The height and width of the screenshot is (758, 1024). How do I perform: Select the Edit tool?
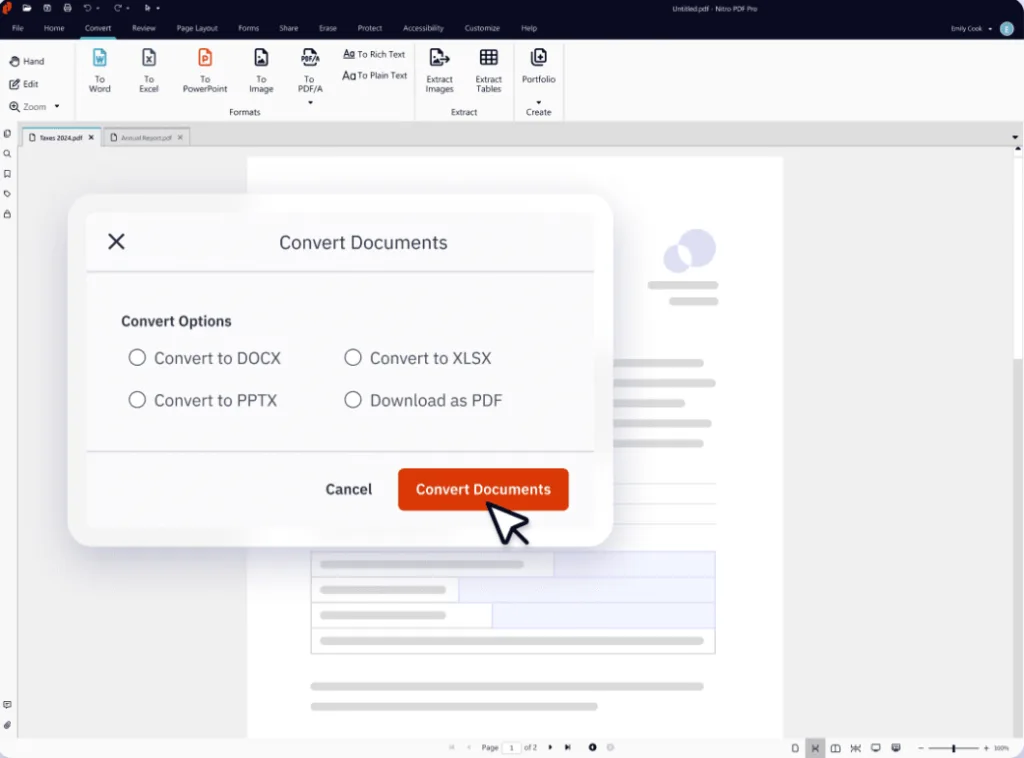point(25,83)
